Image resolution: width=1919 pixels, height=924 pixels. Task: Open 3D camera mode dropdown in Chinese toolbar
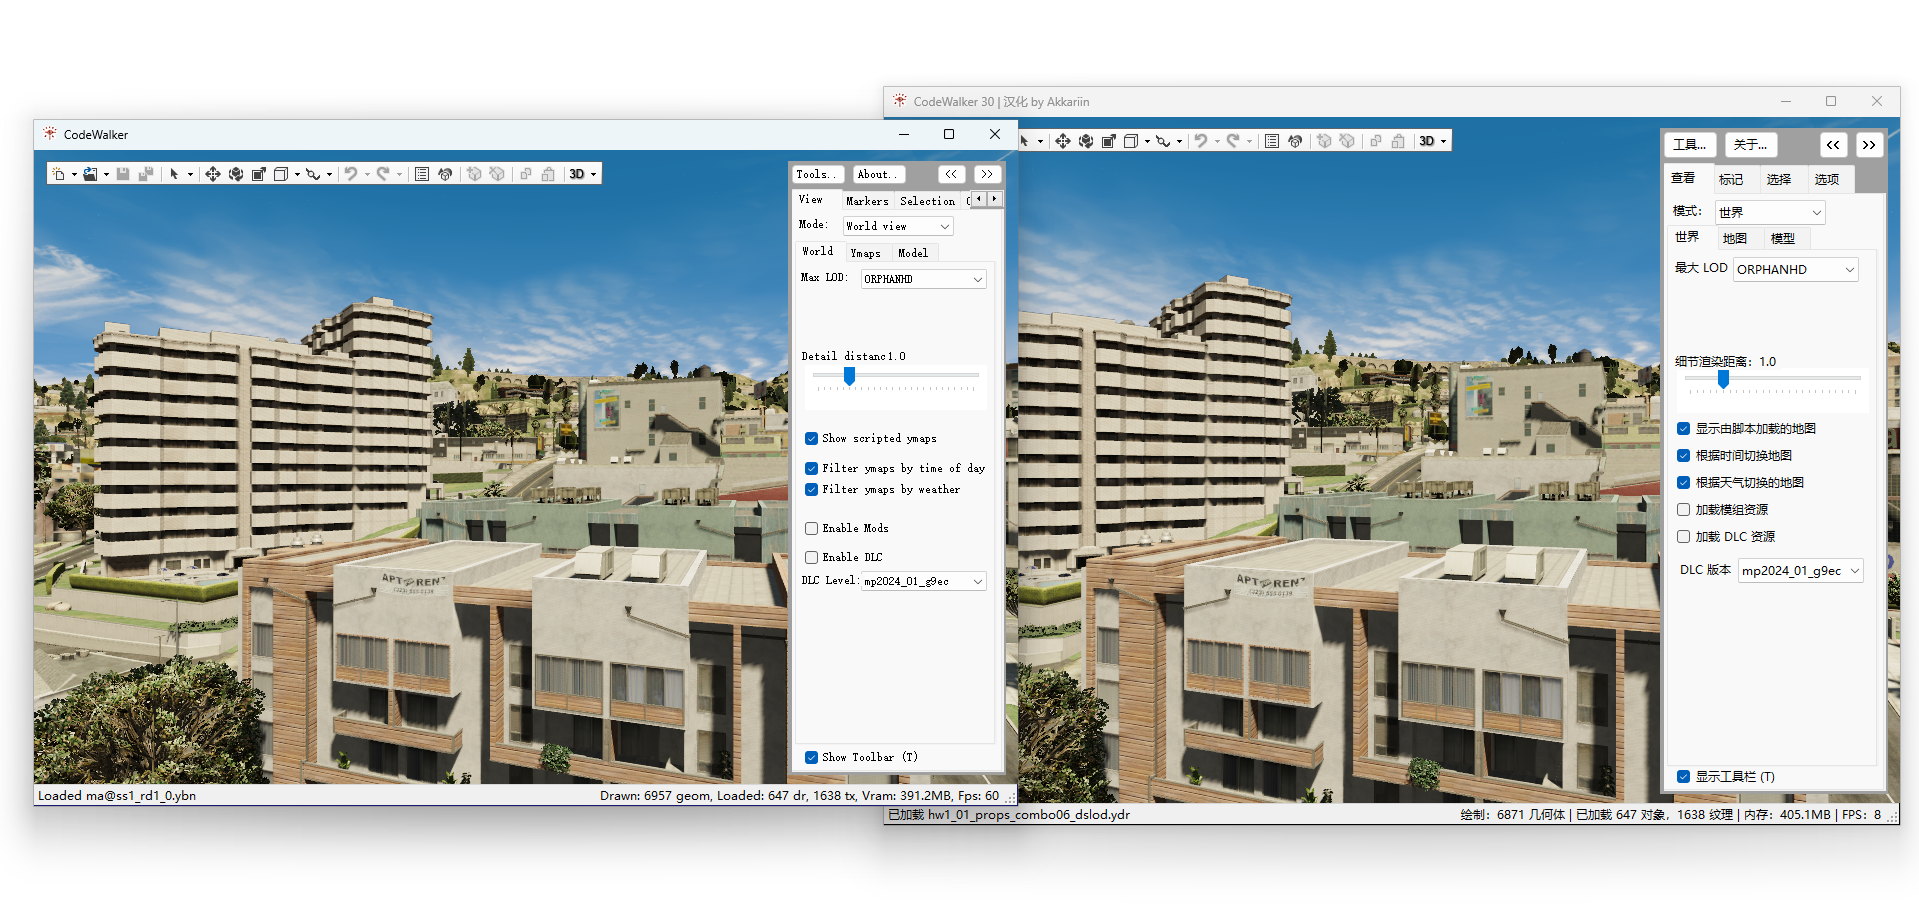tap(1433, 141)
